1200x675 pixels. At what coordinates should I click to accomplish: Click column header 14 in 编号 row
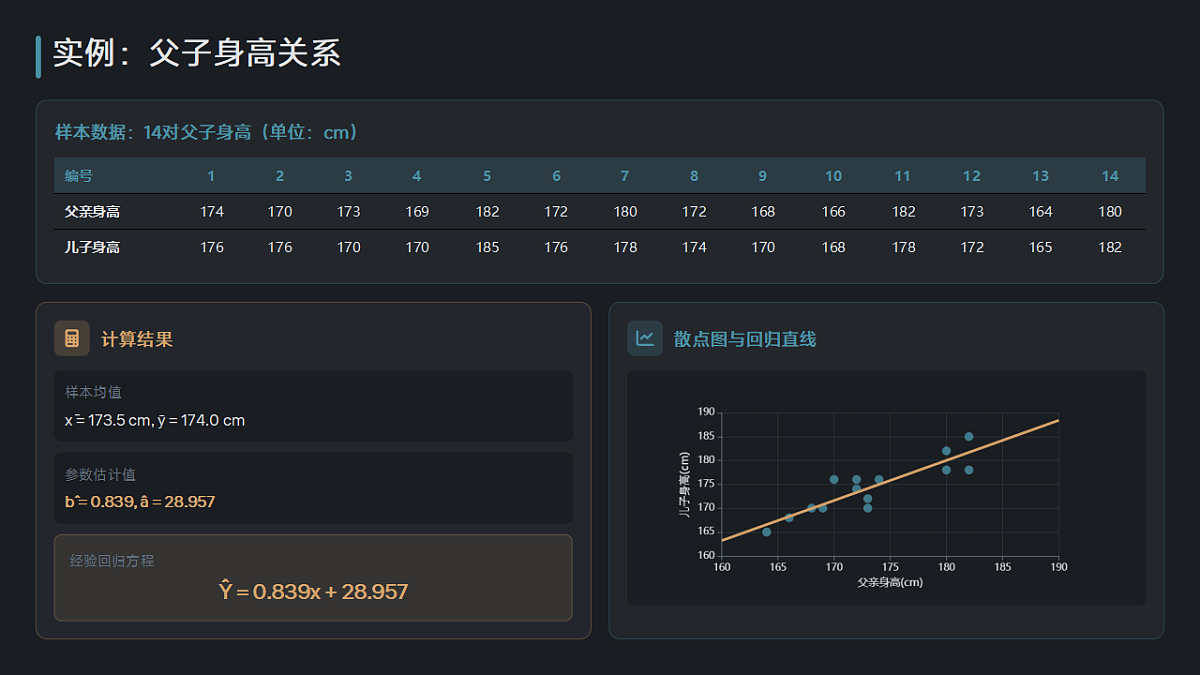pos(1110,176)
